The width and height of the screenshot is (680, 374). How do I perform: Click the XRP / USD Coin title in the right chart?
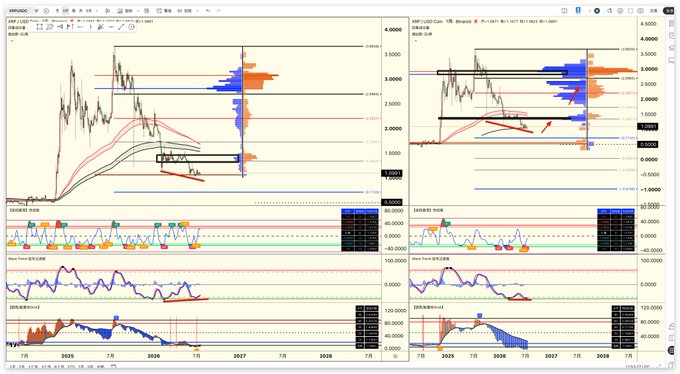coord(428,21)
